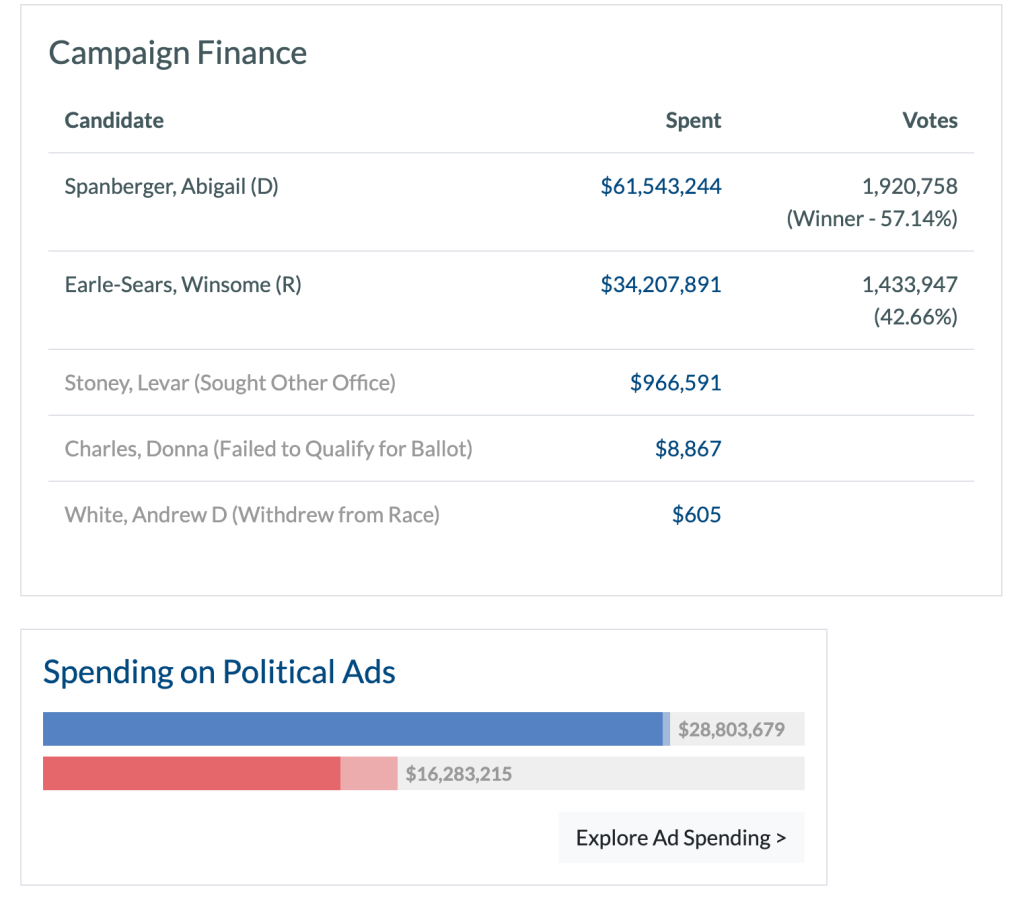Select the Spanberger, Abigail (D) name

click(171, 186)
